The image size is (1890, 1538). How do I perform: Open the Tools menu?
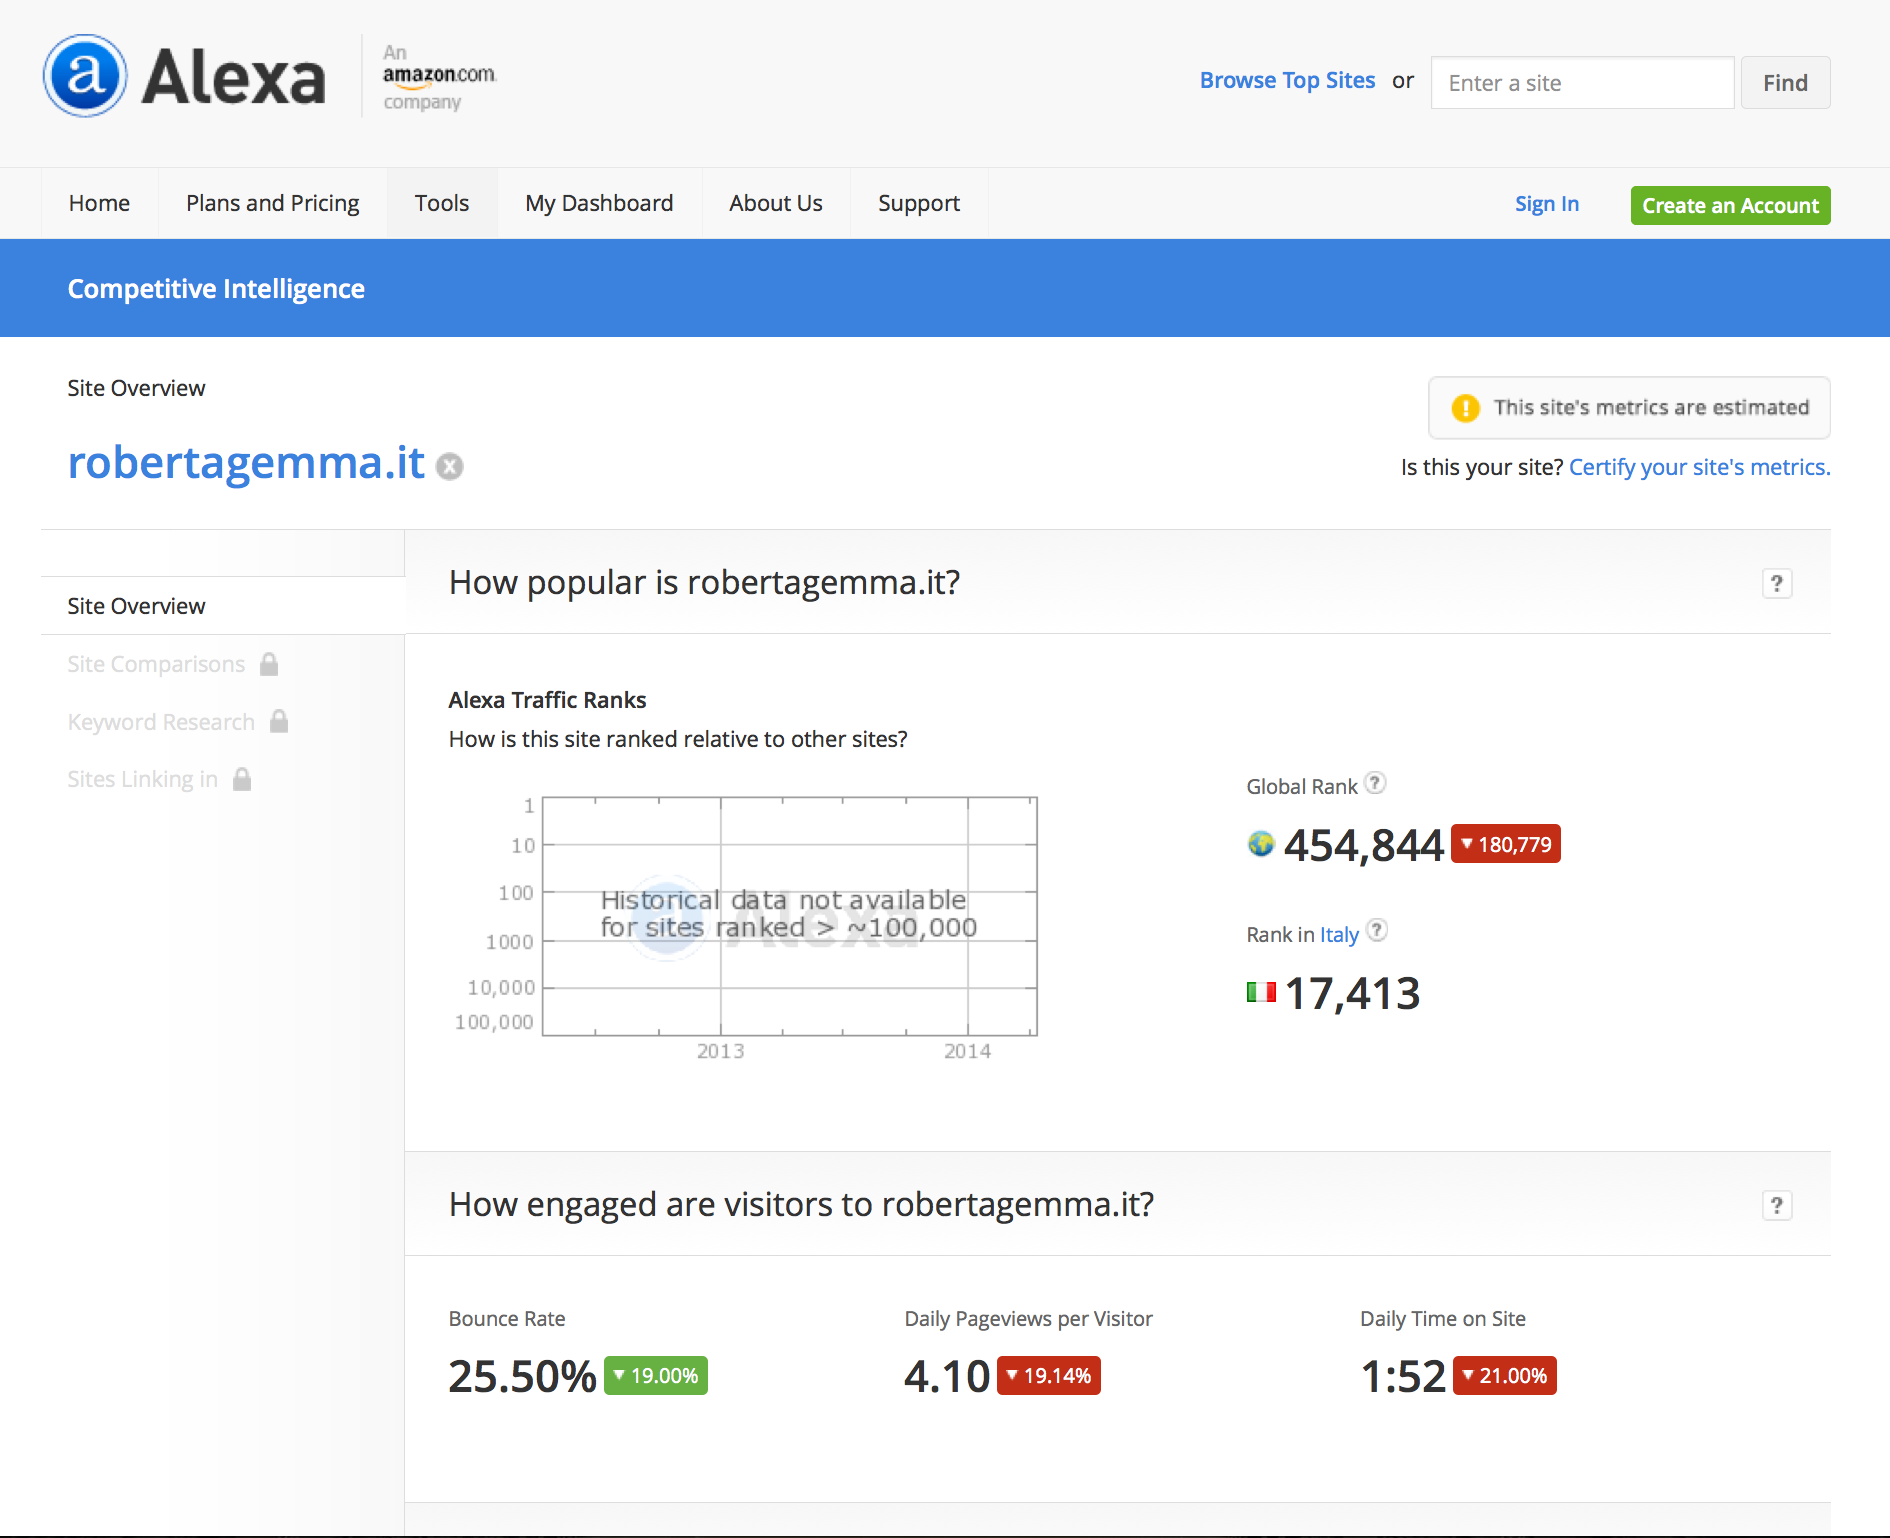click(441, 203)
